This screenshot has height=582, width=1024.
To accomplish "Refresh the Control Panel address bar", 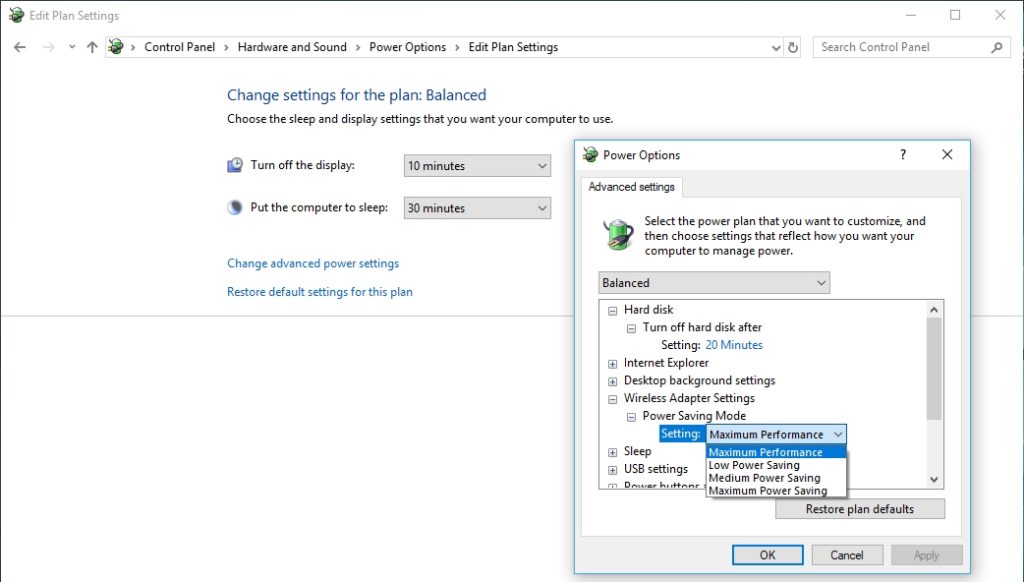I will click(x=793, y=47).
